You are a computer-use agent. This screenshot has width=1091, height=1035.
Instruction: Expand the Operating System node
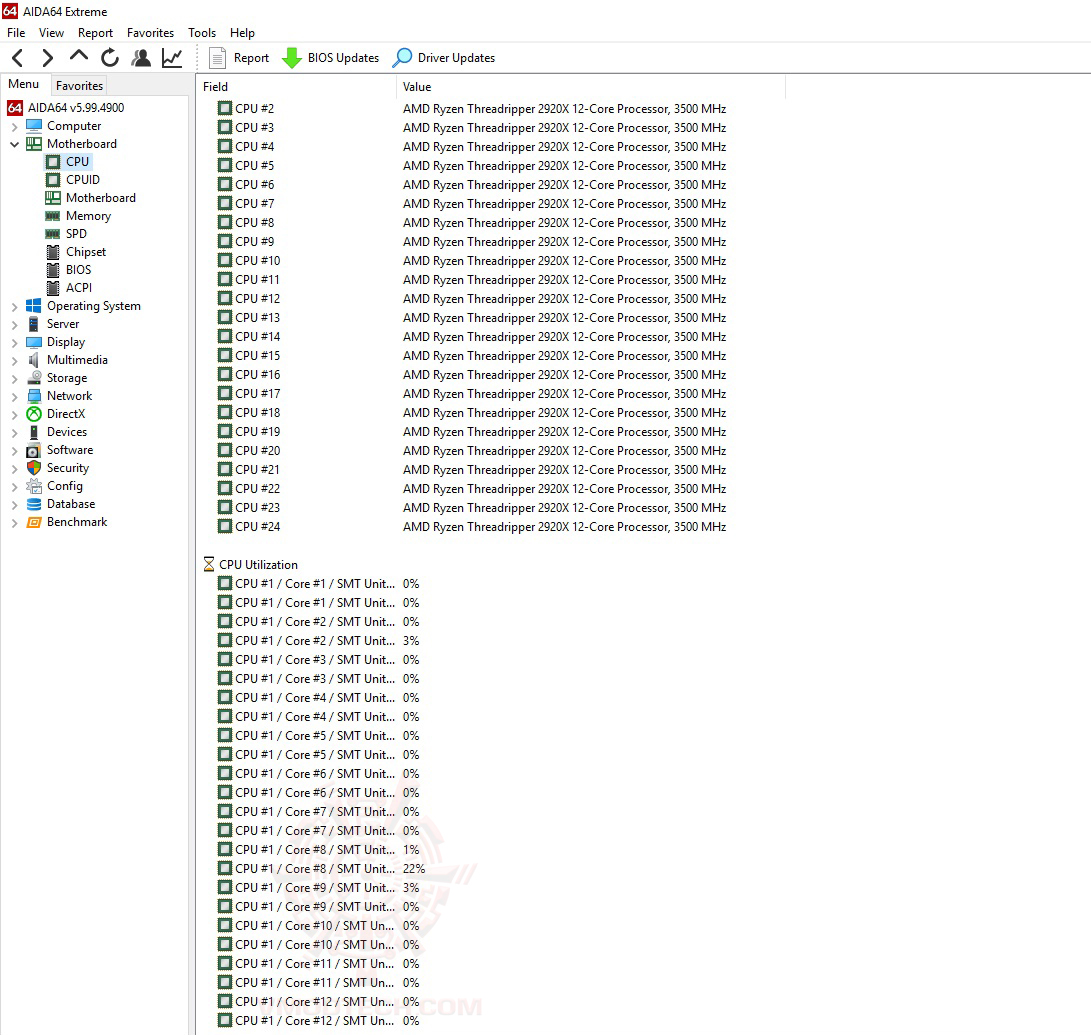click(x=15, y=307)
